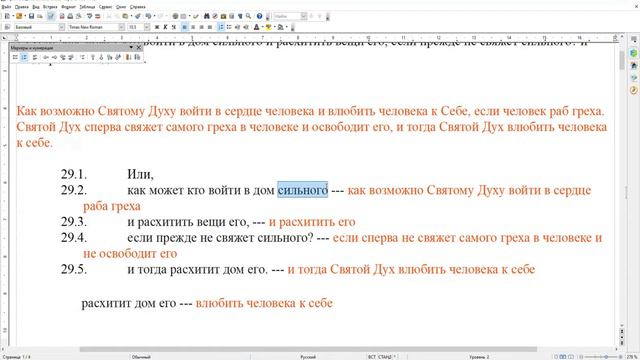Toggle Center alignment
Viewport: 640px width, 360px height.
pyautogui.click(x=193, y=27)
